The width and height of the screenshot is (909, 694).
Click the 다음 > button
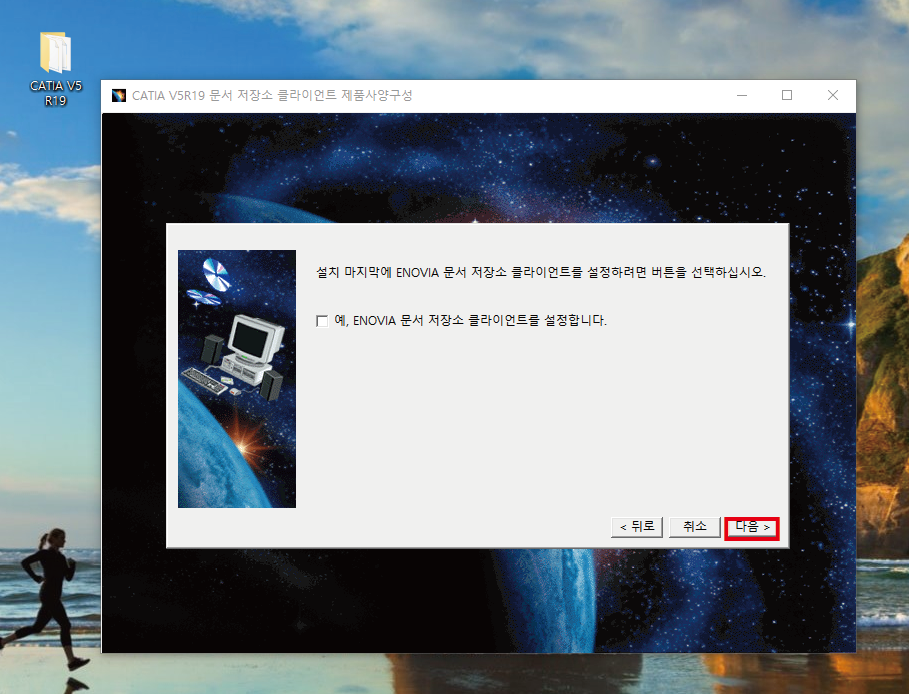[752, 528]
